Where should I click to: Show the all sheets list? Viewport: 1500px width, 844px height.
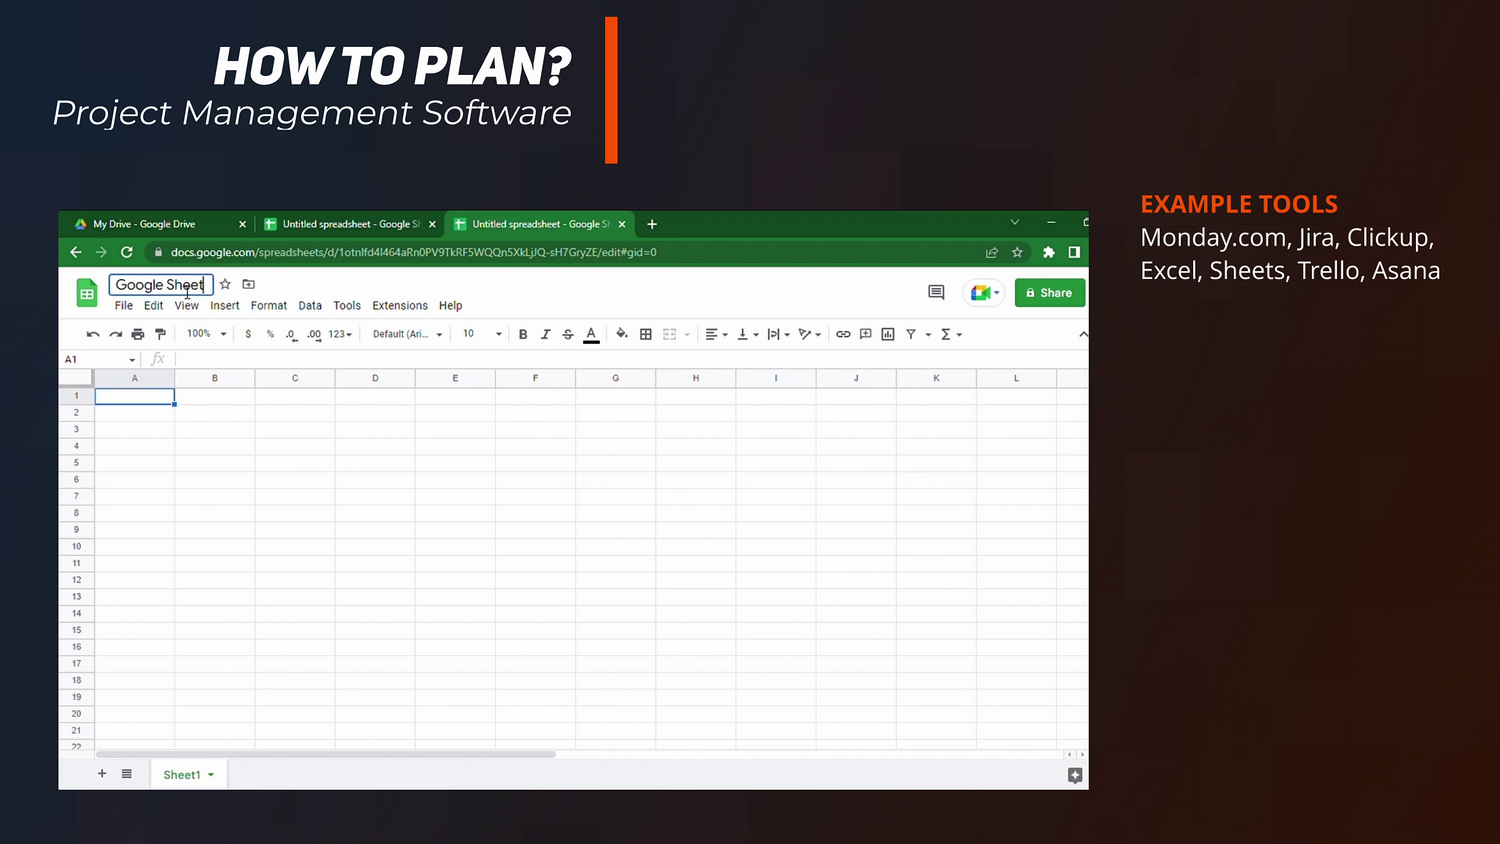127,774
